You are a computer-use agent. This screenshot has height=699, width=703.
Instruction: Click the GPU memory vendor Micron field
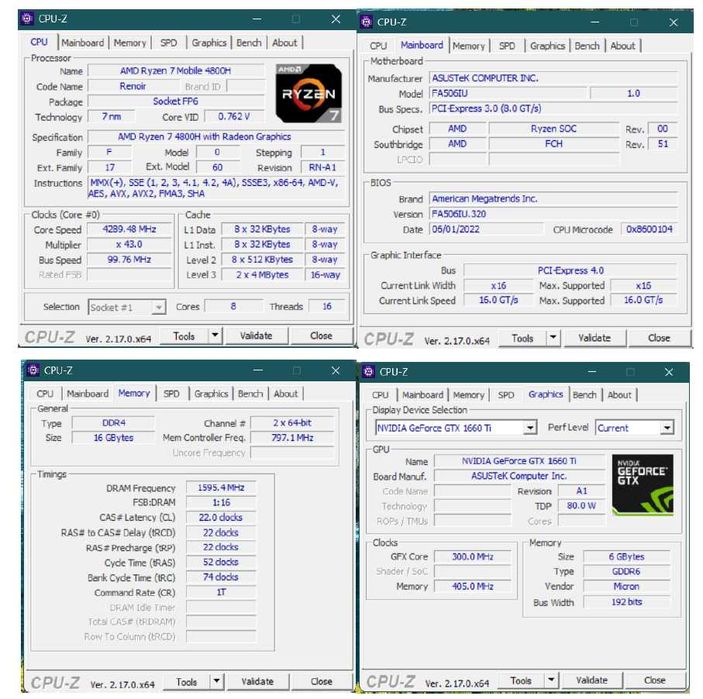[626, 586]
